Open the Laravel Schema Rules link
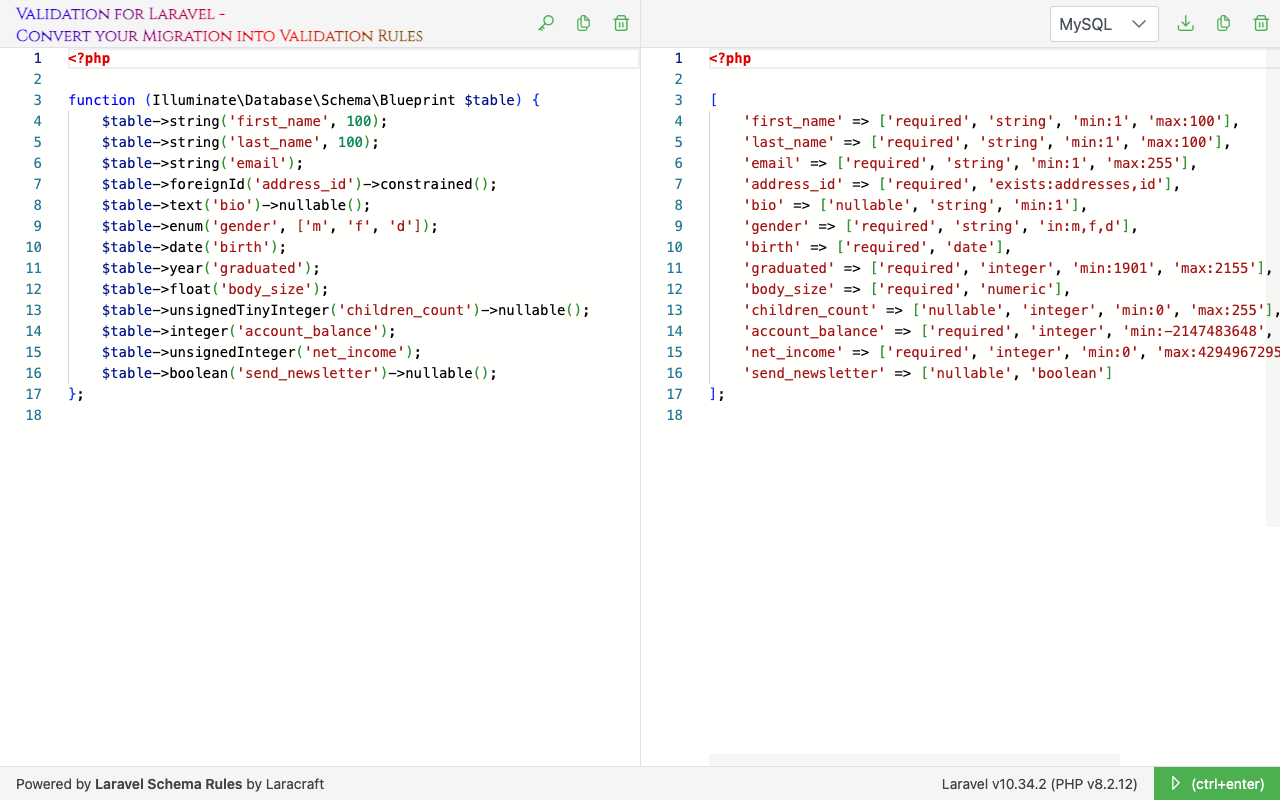The image size is (1280, 800). [169, 784]
